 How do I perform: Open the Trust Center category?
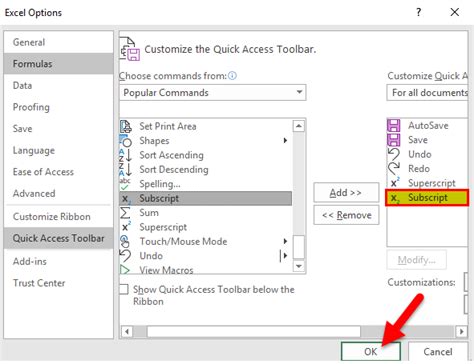[58, 283]
